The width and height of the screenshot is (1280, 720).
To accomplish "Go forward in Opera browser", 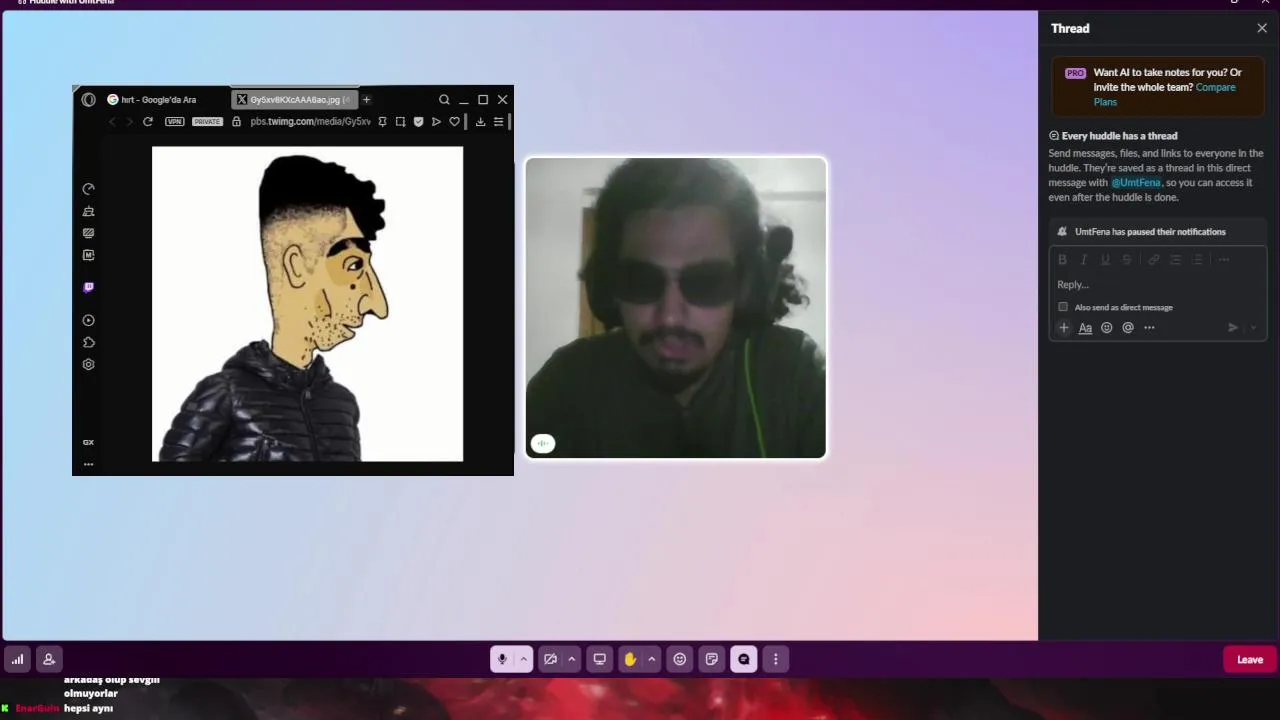I will [x=129, y=122].
